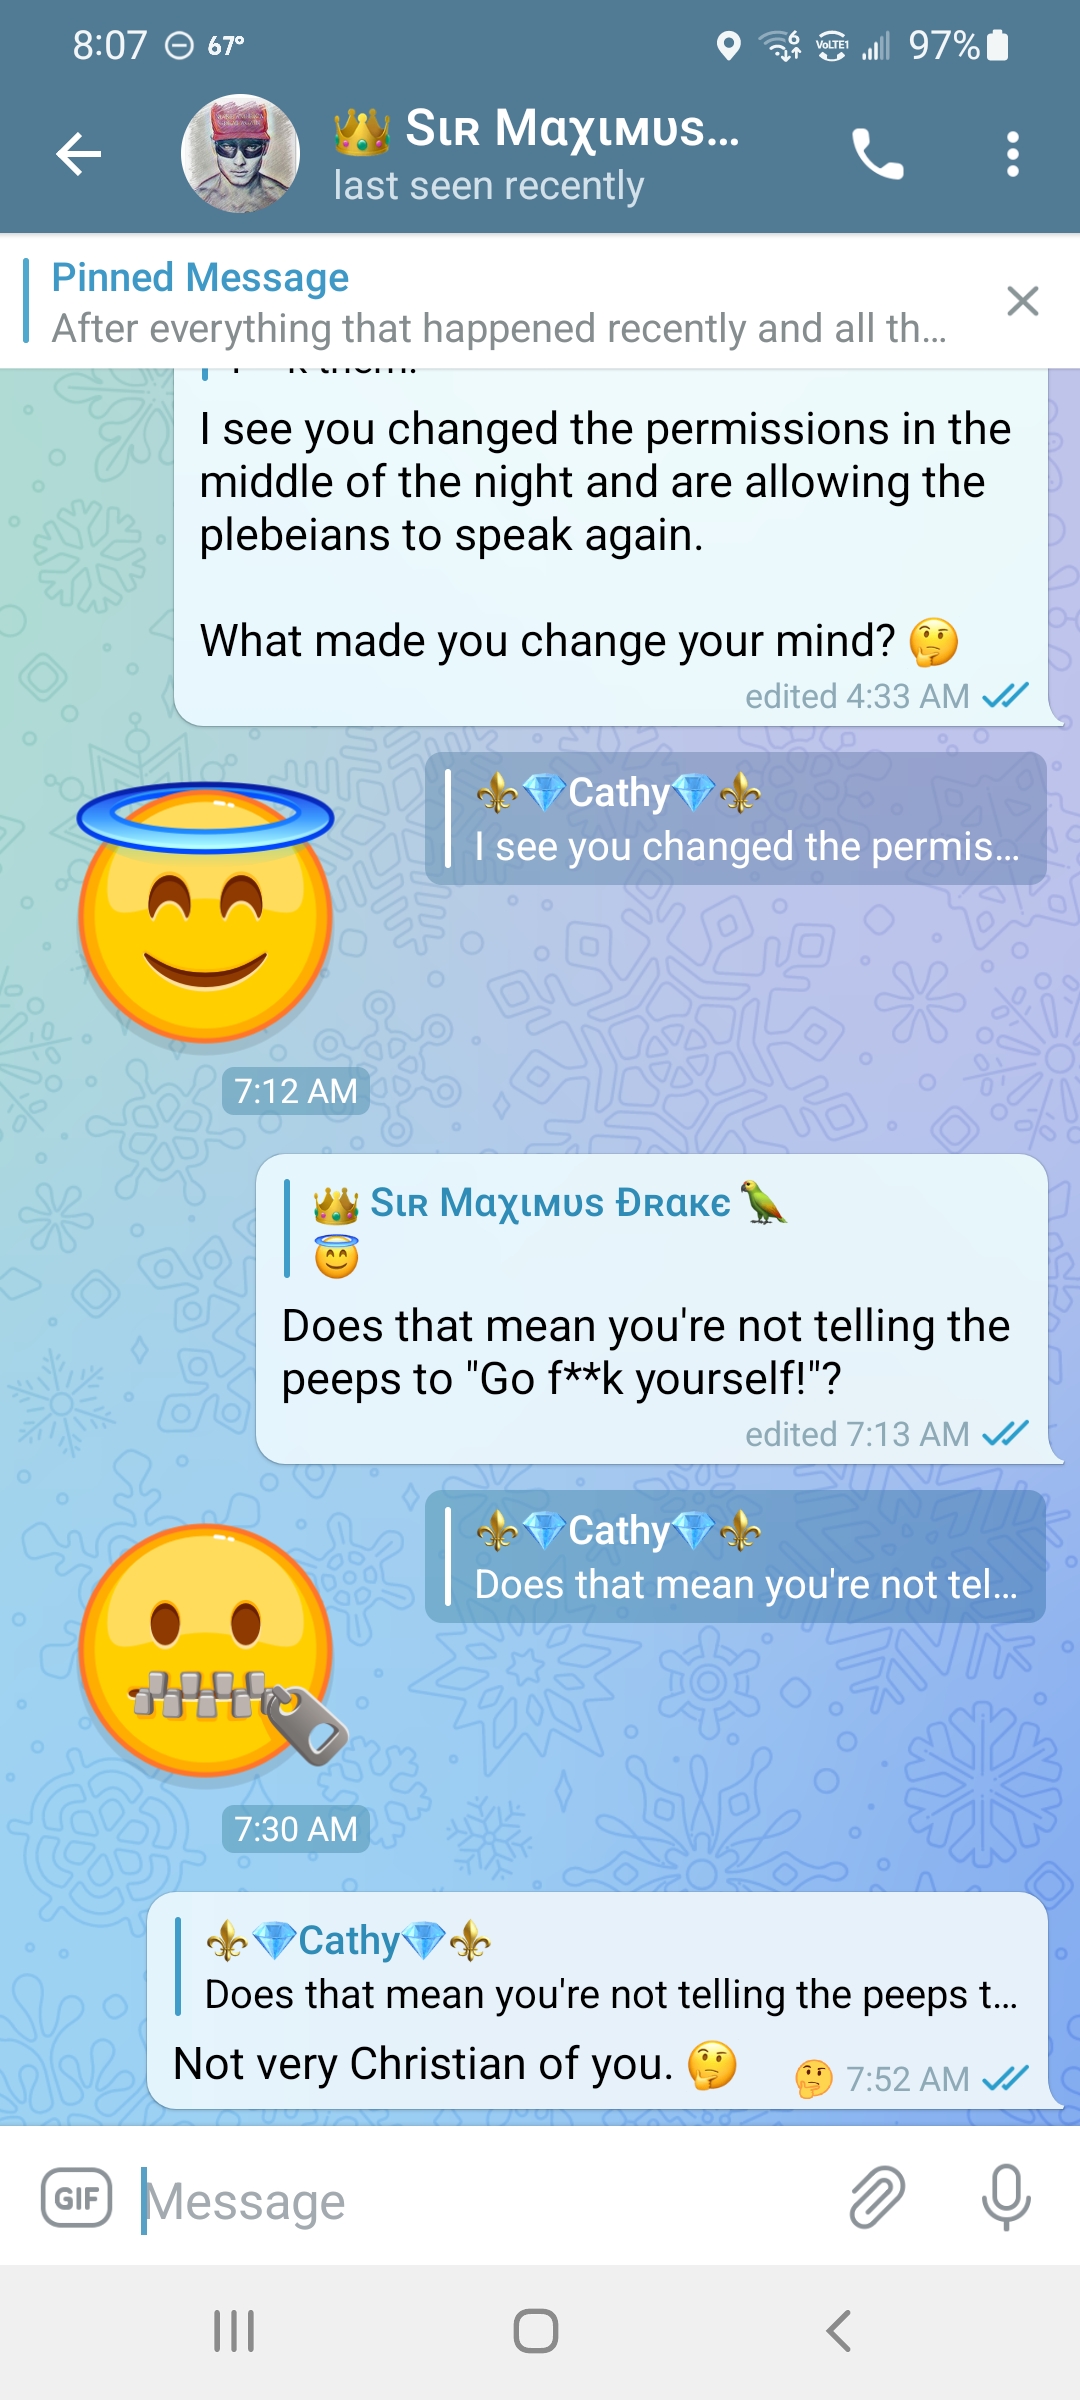Tap the back arrow in the header

[79, 154]
